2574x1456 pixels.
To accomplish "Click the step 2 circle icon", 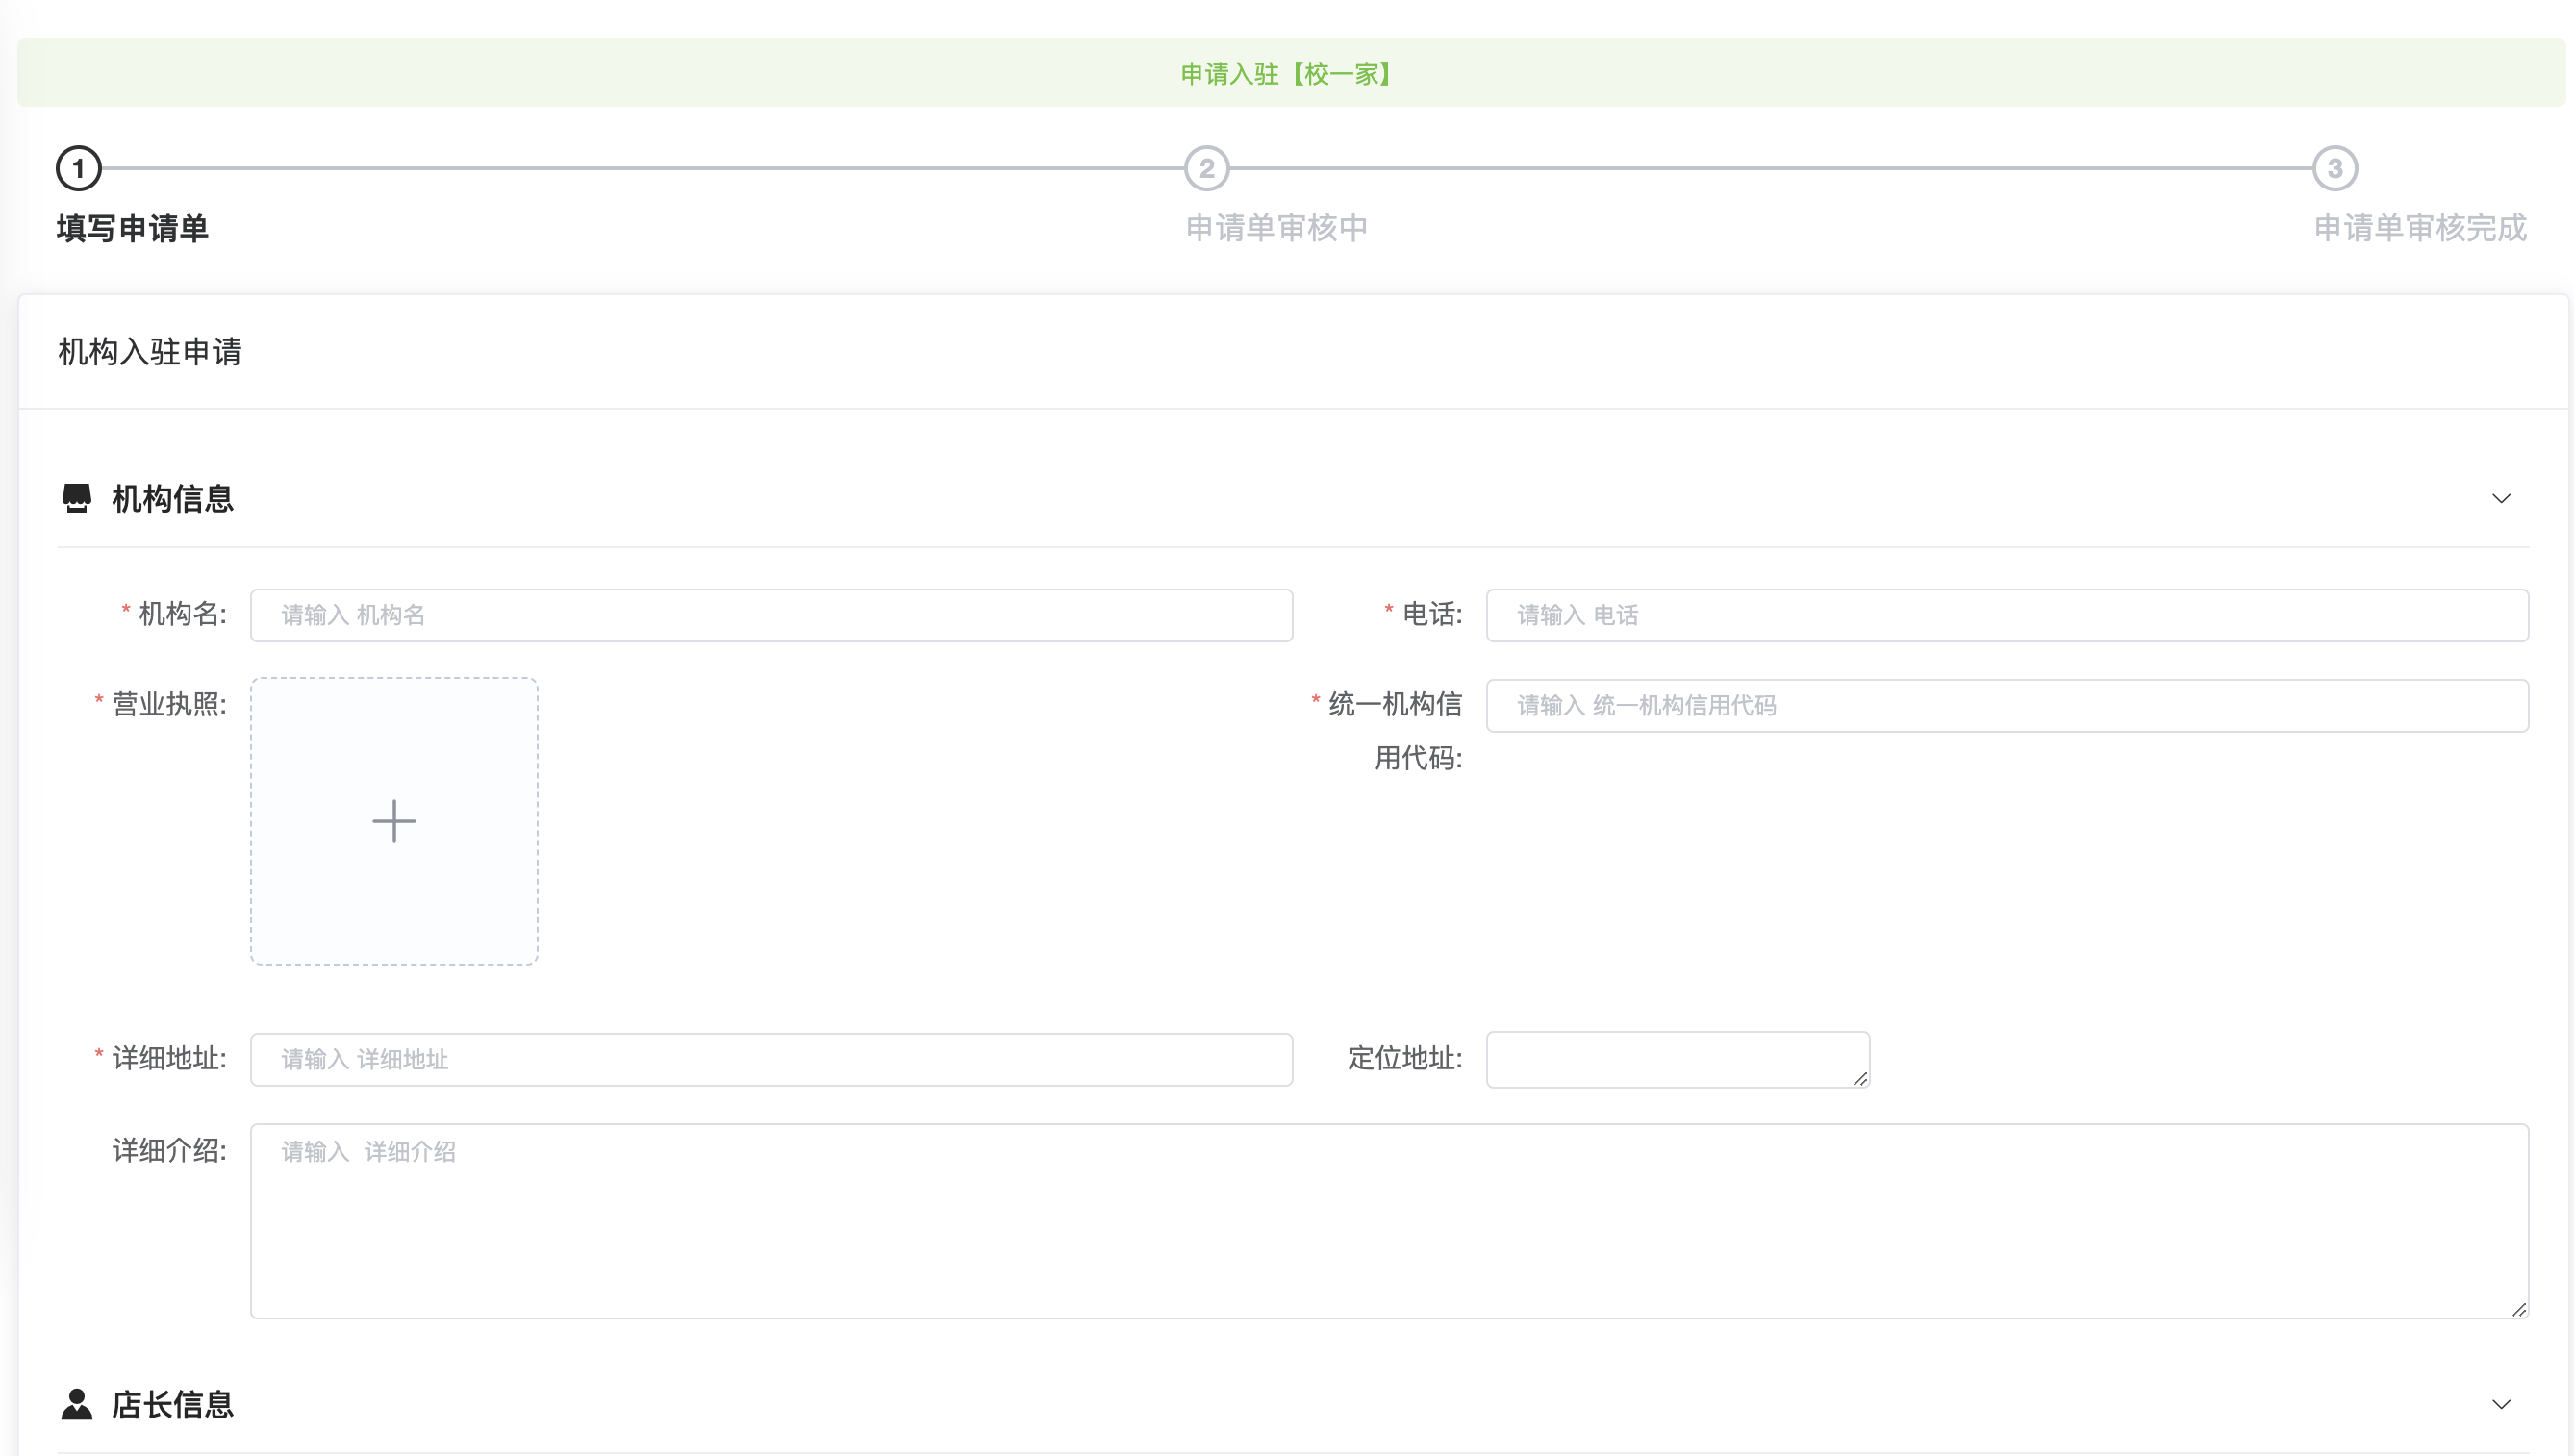I will tap(1206, 168).
